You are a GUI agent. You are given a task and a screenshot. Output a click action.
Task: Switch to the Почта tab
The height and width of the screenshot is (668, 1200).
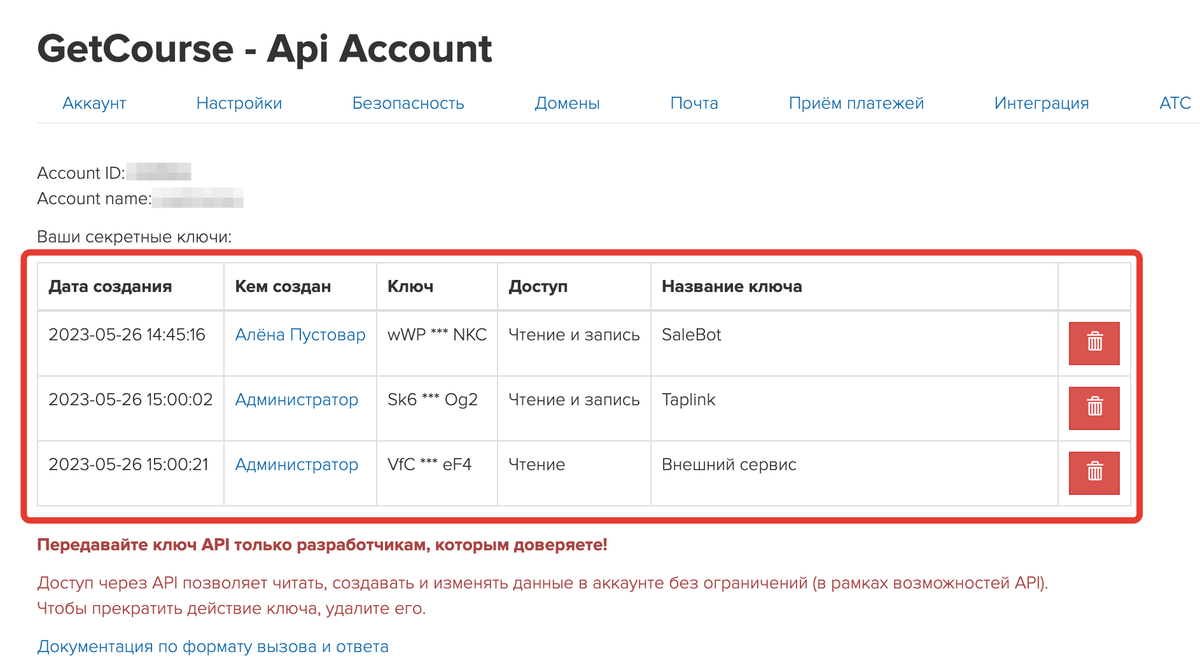(x=694, y=102)
